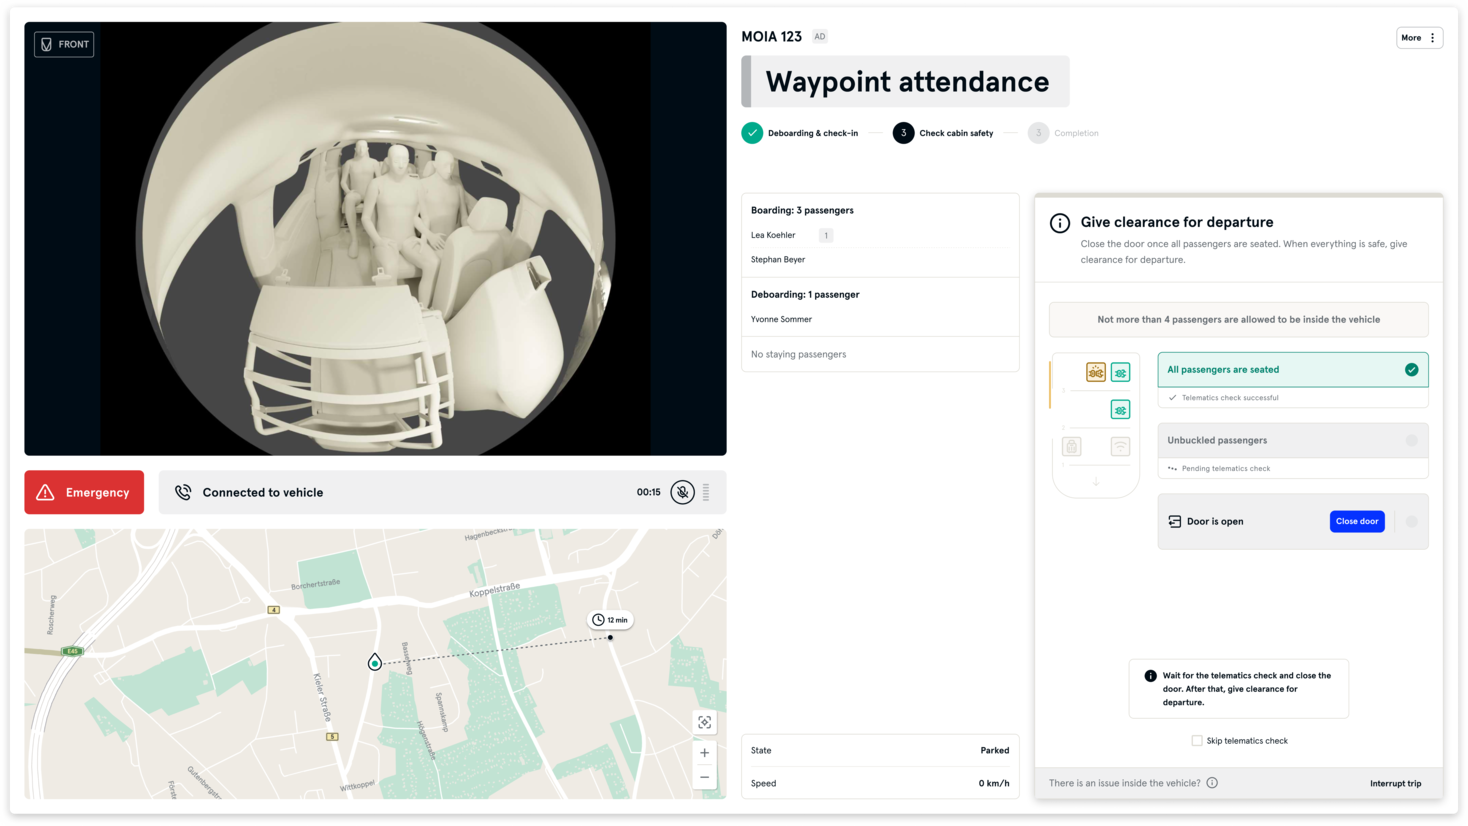Click the occupied seat icon in the cabin diagram
1468x826 pixels.
point(1096,371)
